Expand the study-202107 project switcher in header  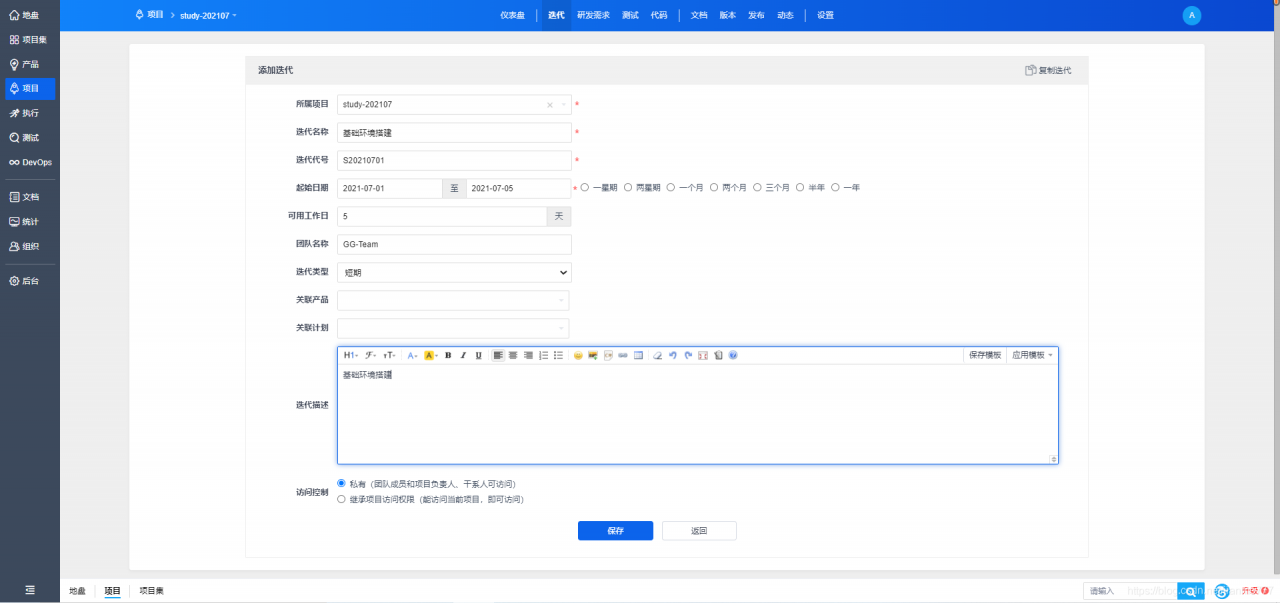(208, 15)
